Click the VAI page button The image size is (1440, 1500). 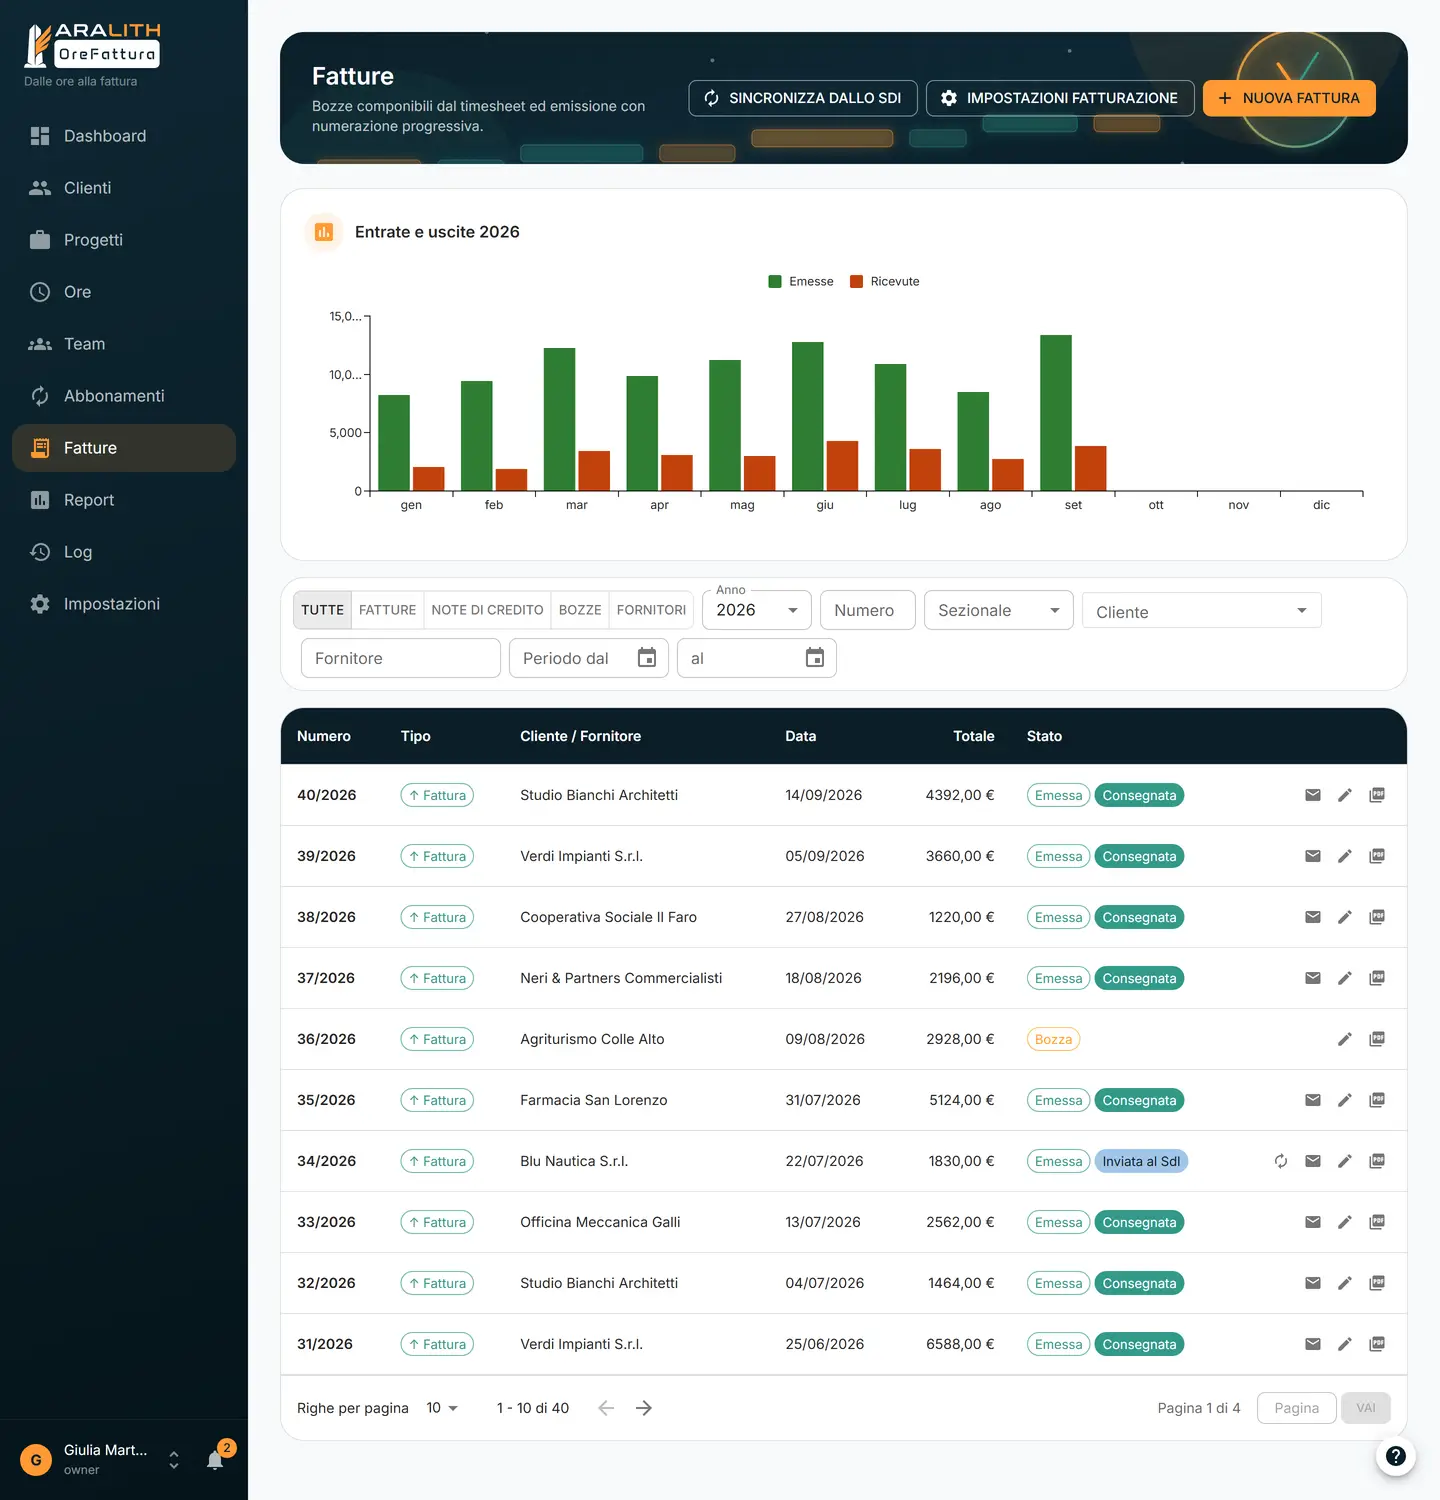point(1366,1408)
